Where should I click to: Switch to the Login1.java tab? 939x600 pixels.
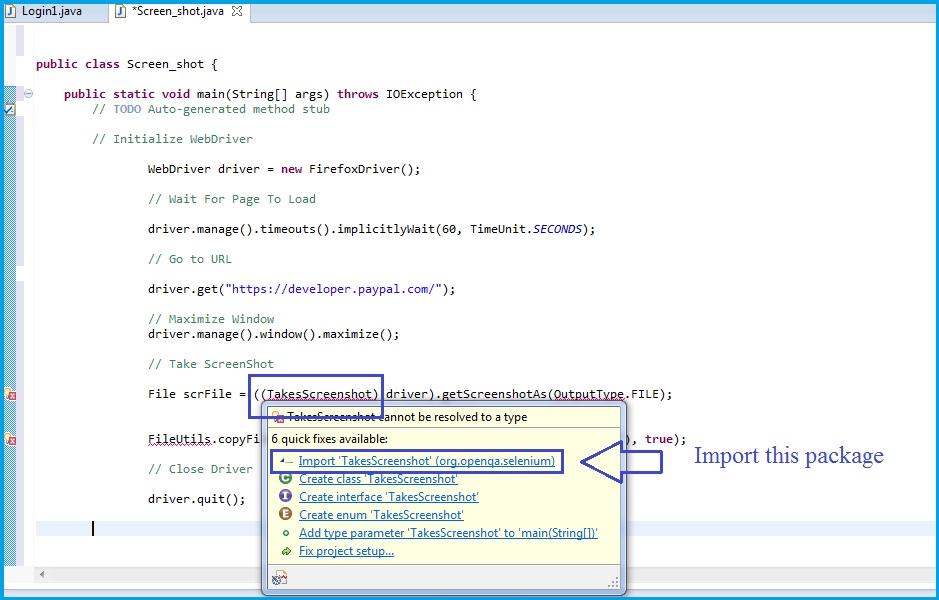click(x=51, y=11)
